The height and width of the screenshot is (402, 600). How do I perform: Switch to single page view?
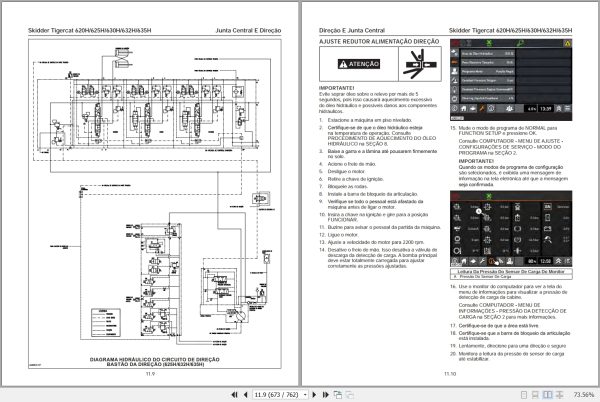[524, 394]
